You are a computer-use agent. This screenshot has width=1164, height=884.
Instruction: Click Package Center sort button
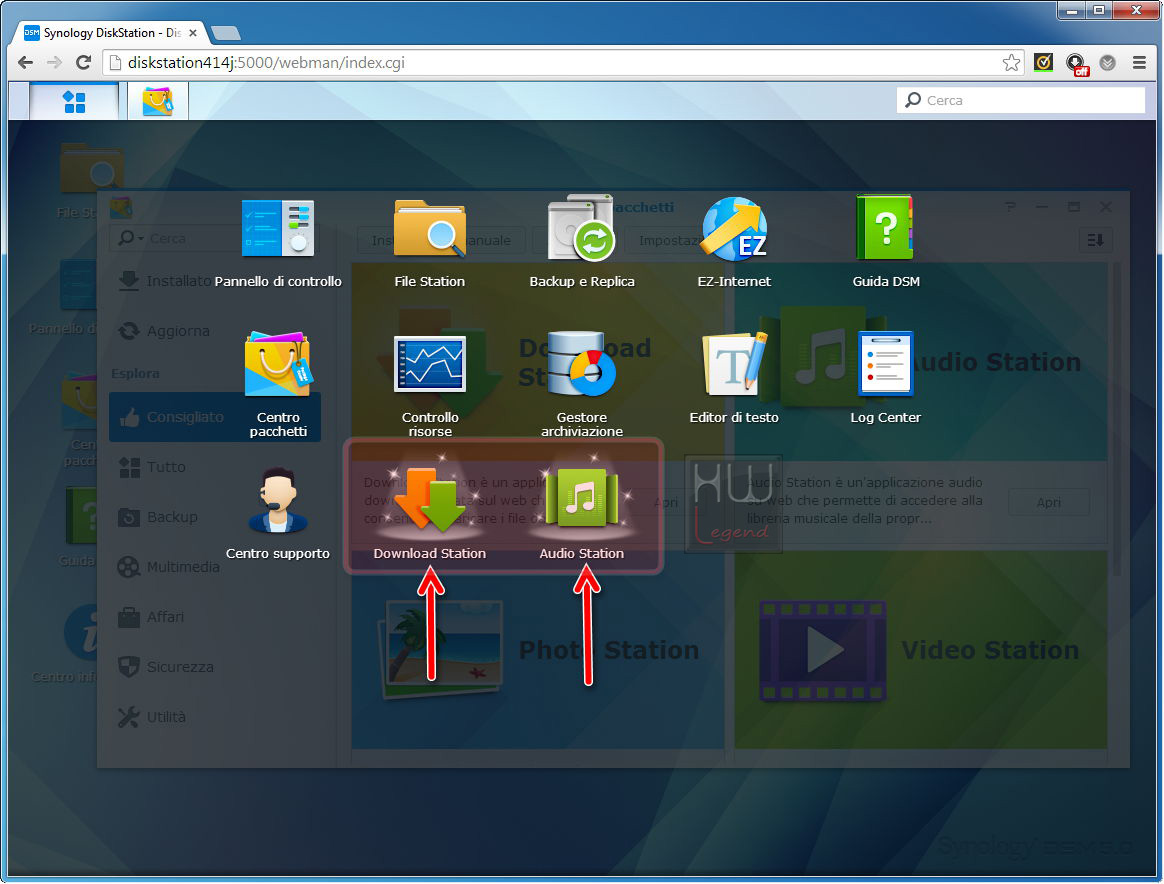[1095, 240]
